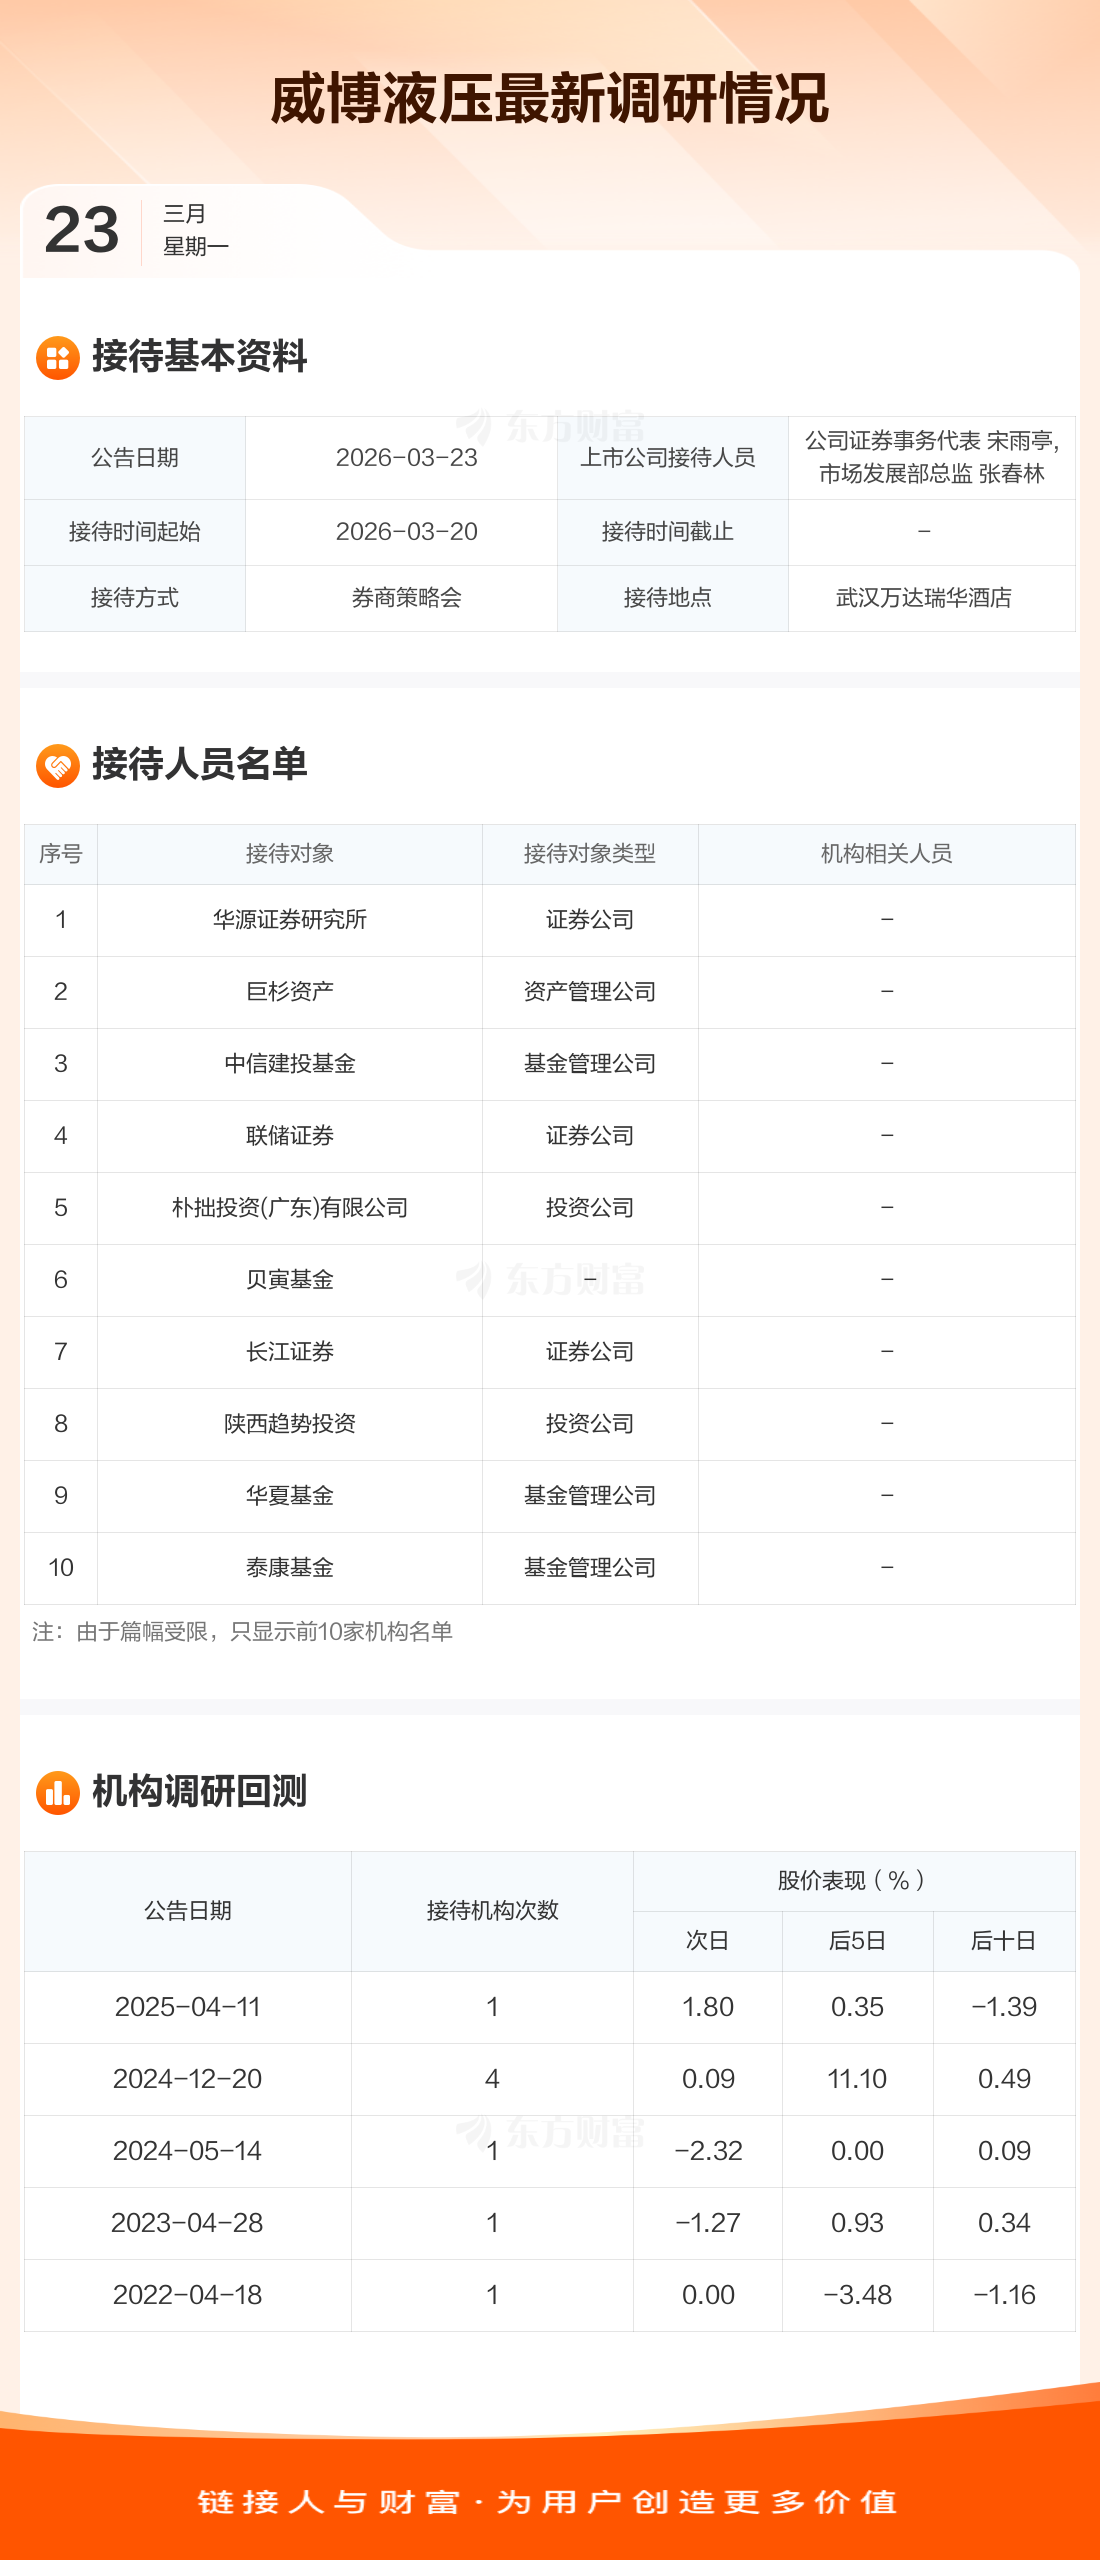This screenshot has height=2560, width=1100.
Task: Click the page title 威博液压最新调研情况
Action: coord(550,99)
